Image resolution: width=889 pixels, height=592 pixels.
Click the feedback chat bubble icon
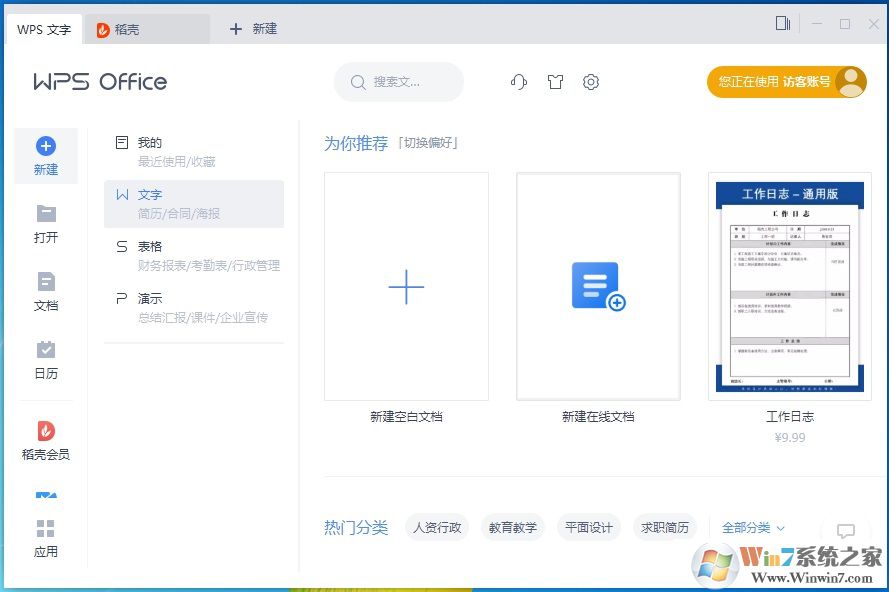pos(845,531)
